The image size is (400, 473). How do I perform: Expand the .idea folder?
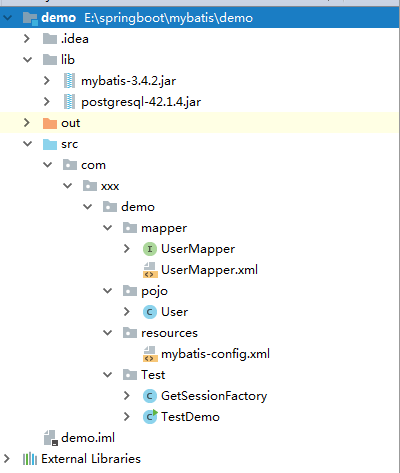(x=27, y=39)
